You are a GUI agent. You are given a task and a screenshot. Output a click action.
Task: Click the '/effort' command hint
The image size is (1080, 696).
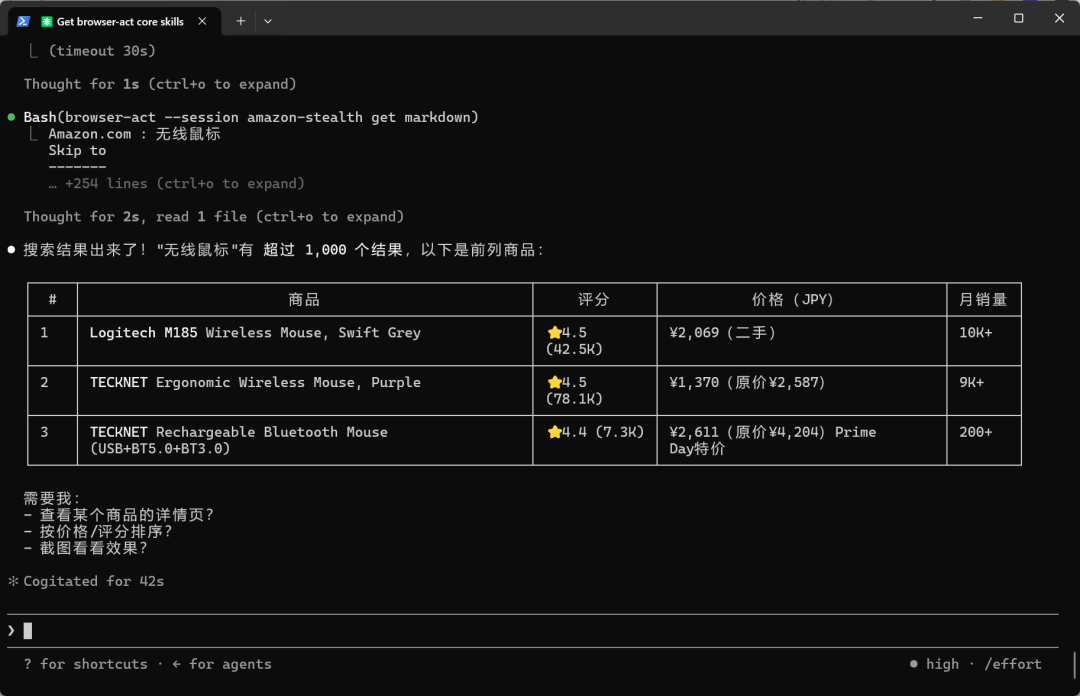[x=1012, y=664]
